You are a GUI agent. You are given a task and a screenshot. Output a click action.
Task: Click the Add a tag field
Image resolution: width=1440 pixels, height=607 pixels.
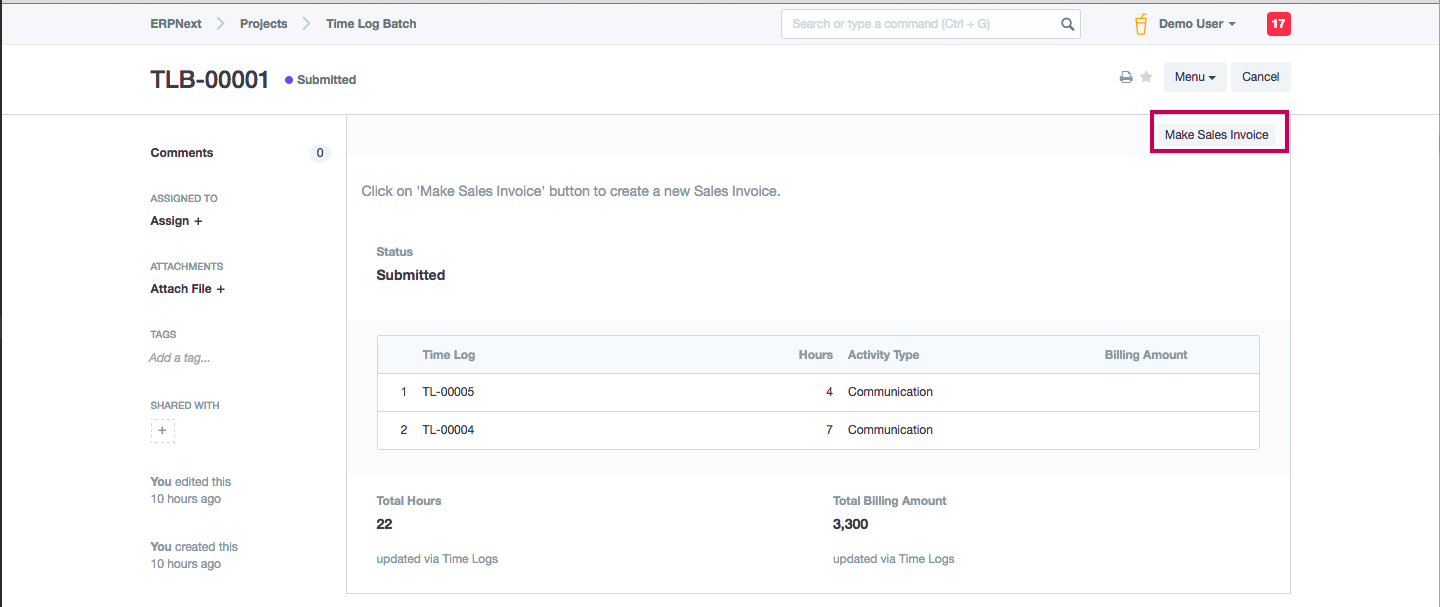tap(180, 358)
